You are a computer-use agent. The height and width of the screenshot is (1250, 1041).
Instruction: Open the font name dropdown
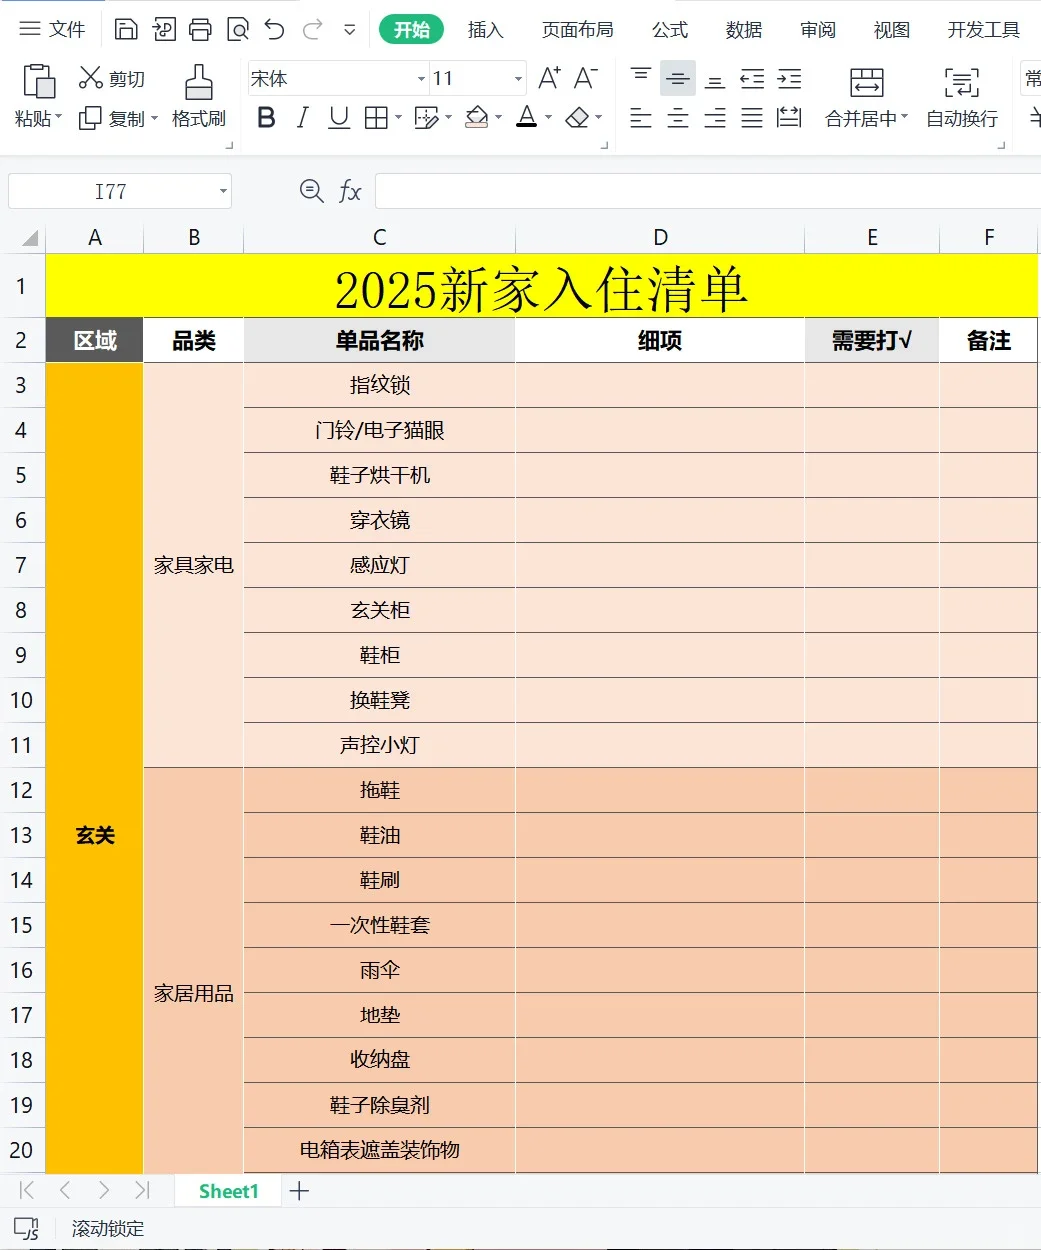(x=419, y=78)
